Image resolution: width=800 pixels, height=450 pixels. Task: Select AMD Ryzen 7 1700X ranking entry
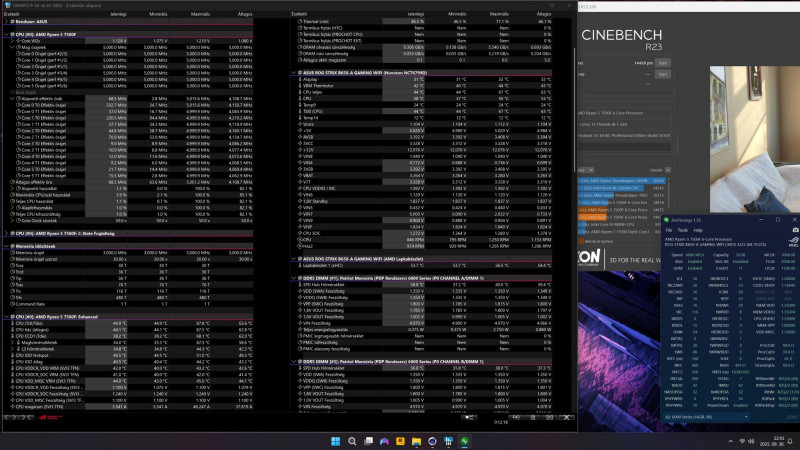pyautogui.click(x=621, y=232)
